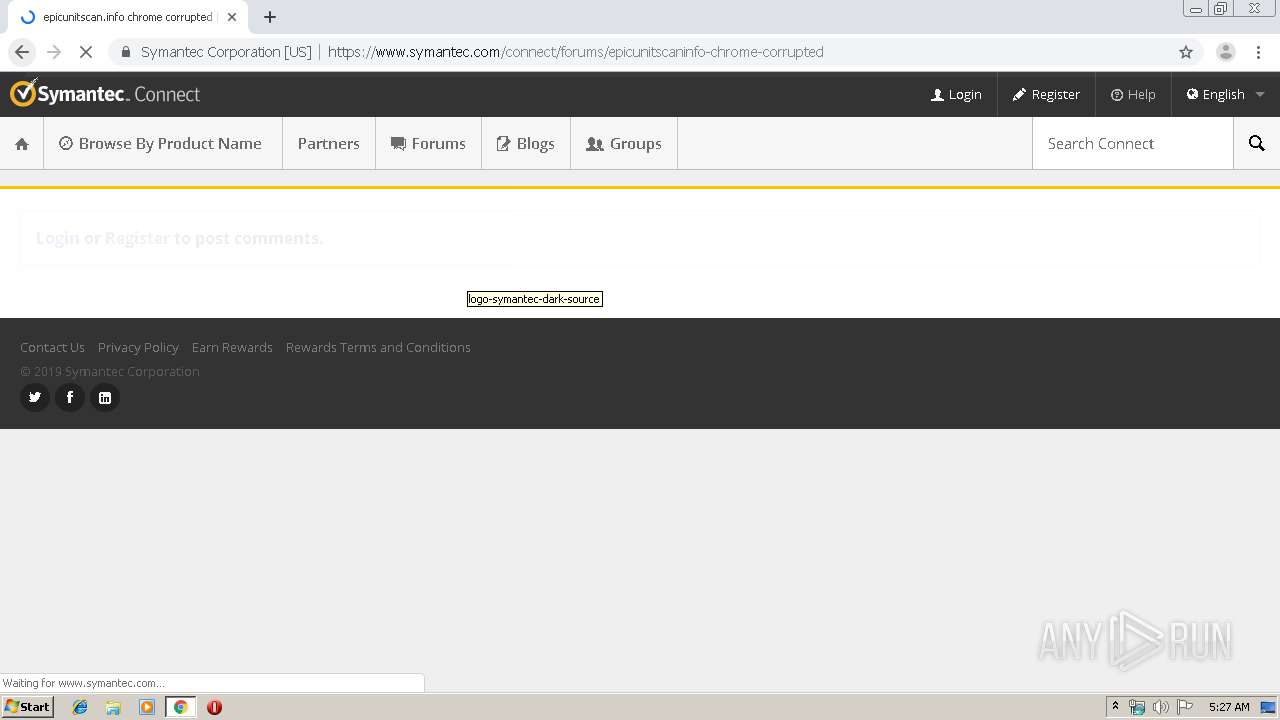Click the Action Center flag tray icon

click(1185, 707)
